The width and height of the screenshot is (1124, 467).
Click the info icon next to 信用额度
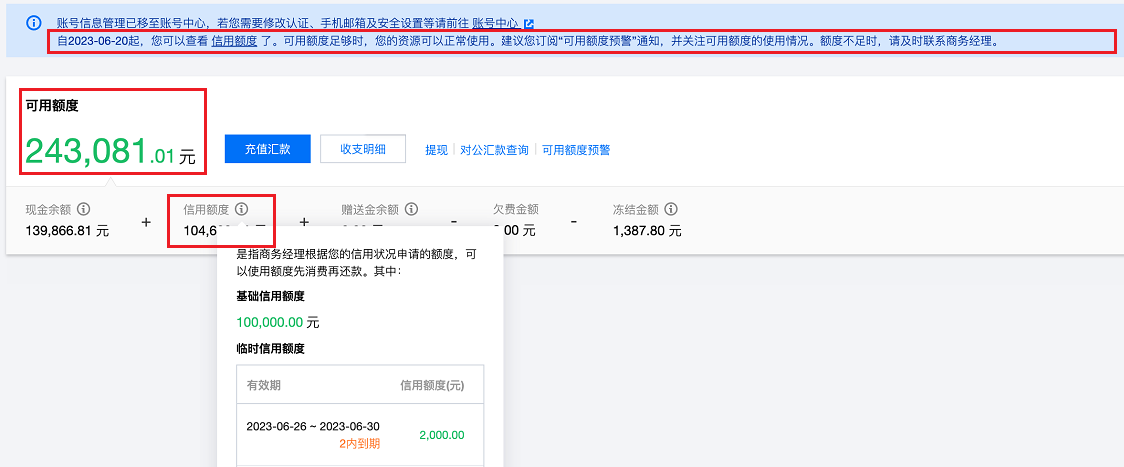(x=241, y=210)
